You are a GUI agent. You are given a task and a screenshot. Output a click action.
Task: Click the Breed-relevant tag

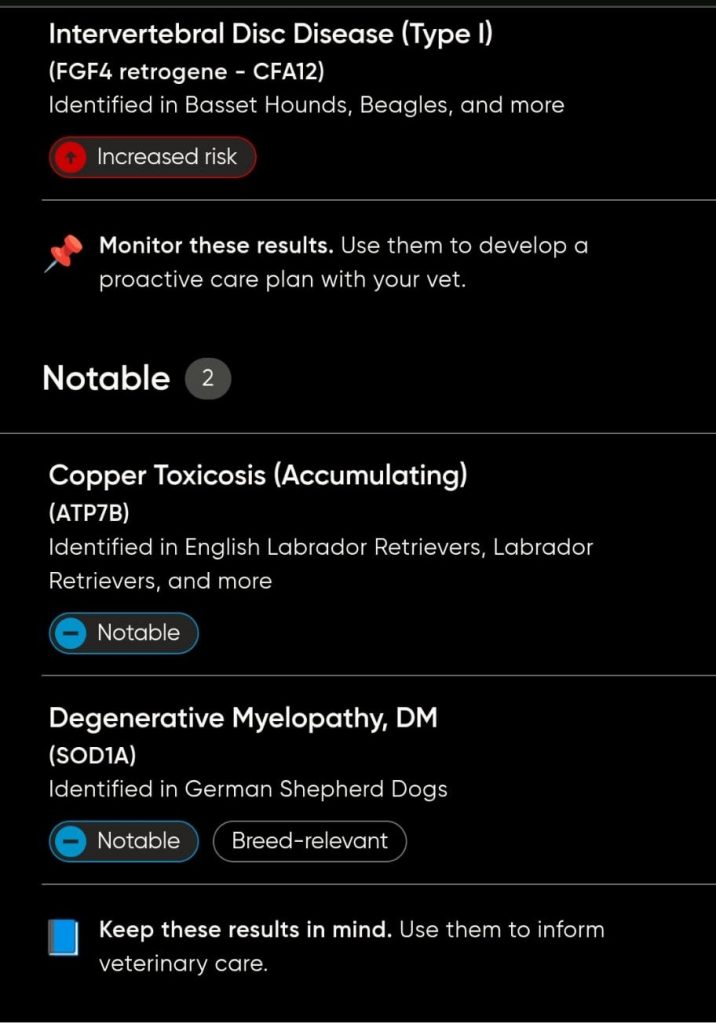(309, 841)
